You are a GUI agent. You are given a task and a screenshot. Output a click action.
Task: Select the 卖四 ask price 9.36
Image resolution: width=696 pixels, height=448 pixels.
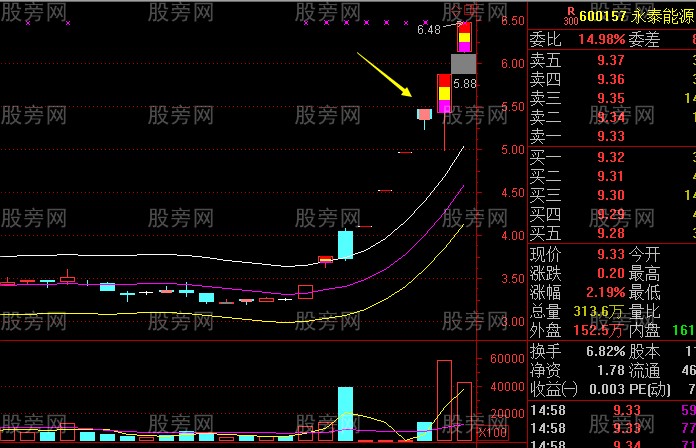(x=611, y=79)
